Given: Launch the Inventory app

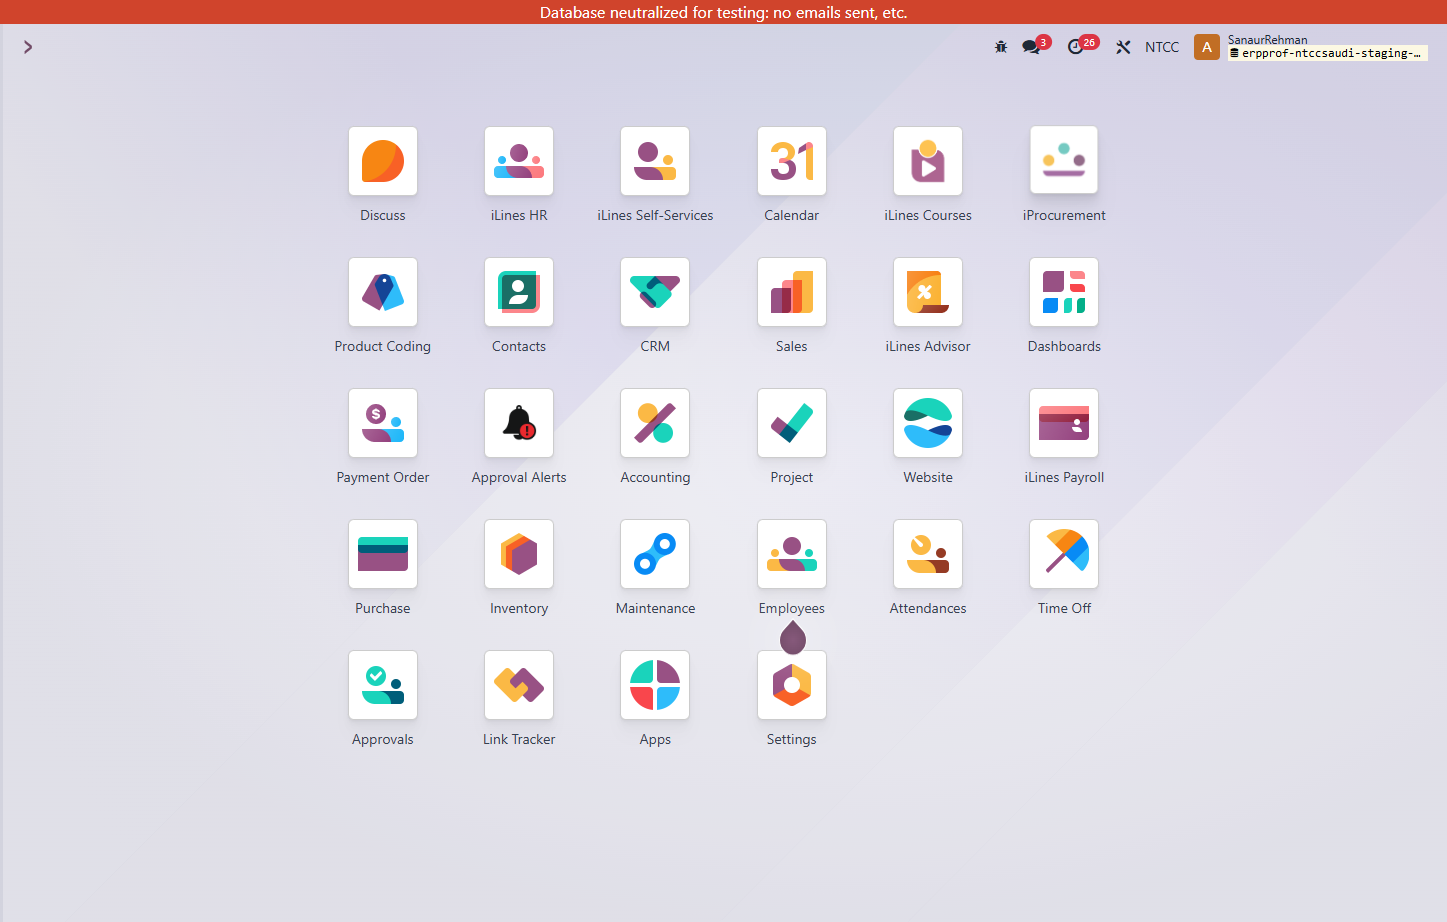Looking at the screenshot, I should pyautogui.click(x=519, y=554).
